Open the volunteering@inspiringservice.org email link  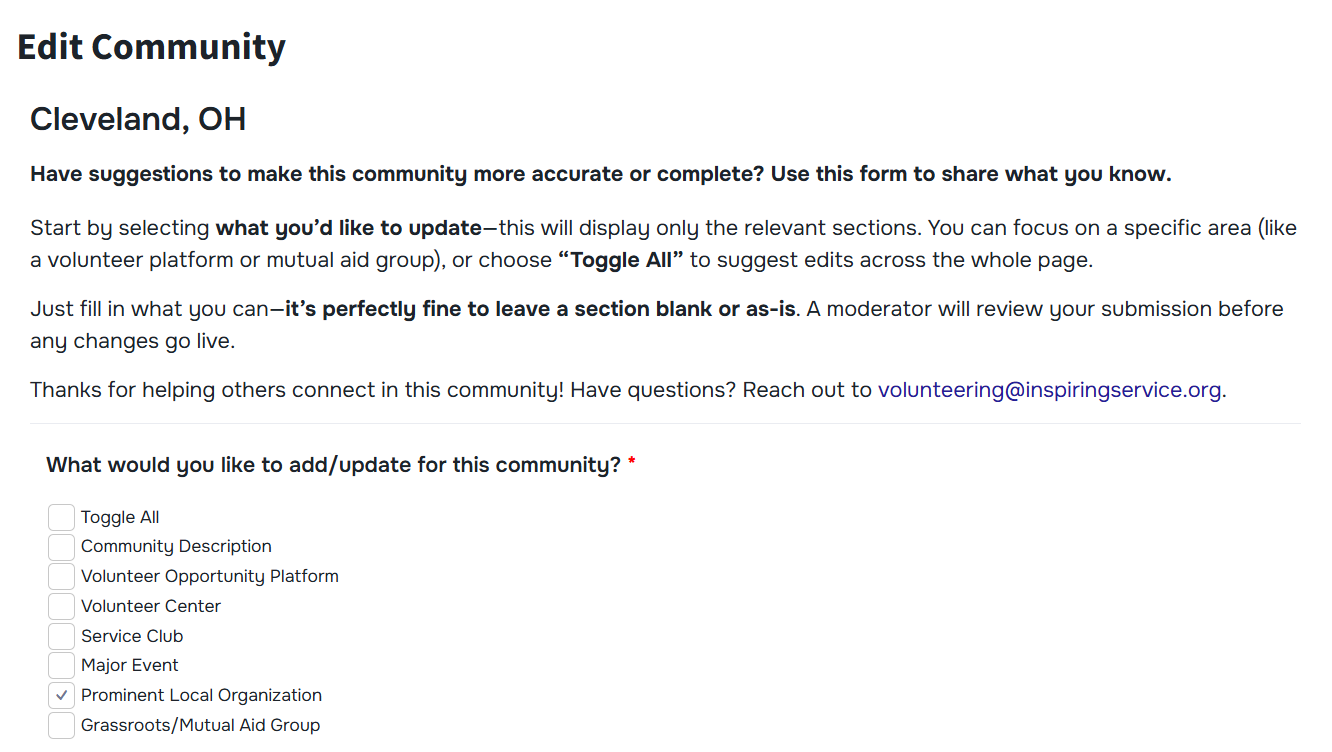[1049, 390]
